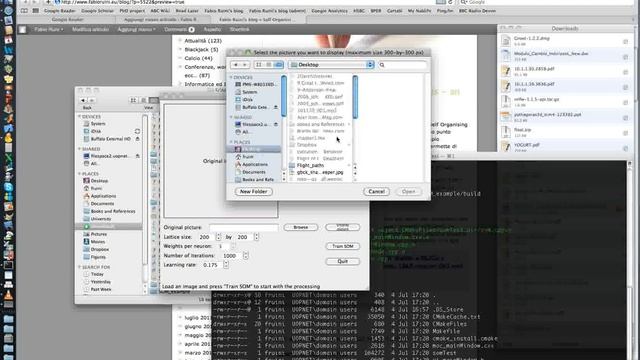Screen dimensions: 640x360
Task: Click the Finder window Back arrow
Action: [x=83, y=100]
